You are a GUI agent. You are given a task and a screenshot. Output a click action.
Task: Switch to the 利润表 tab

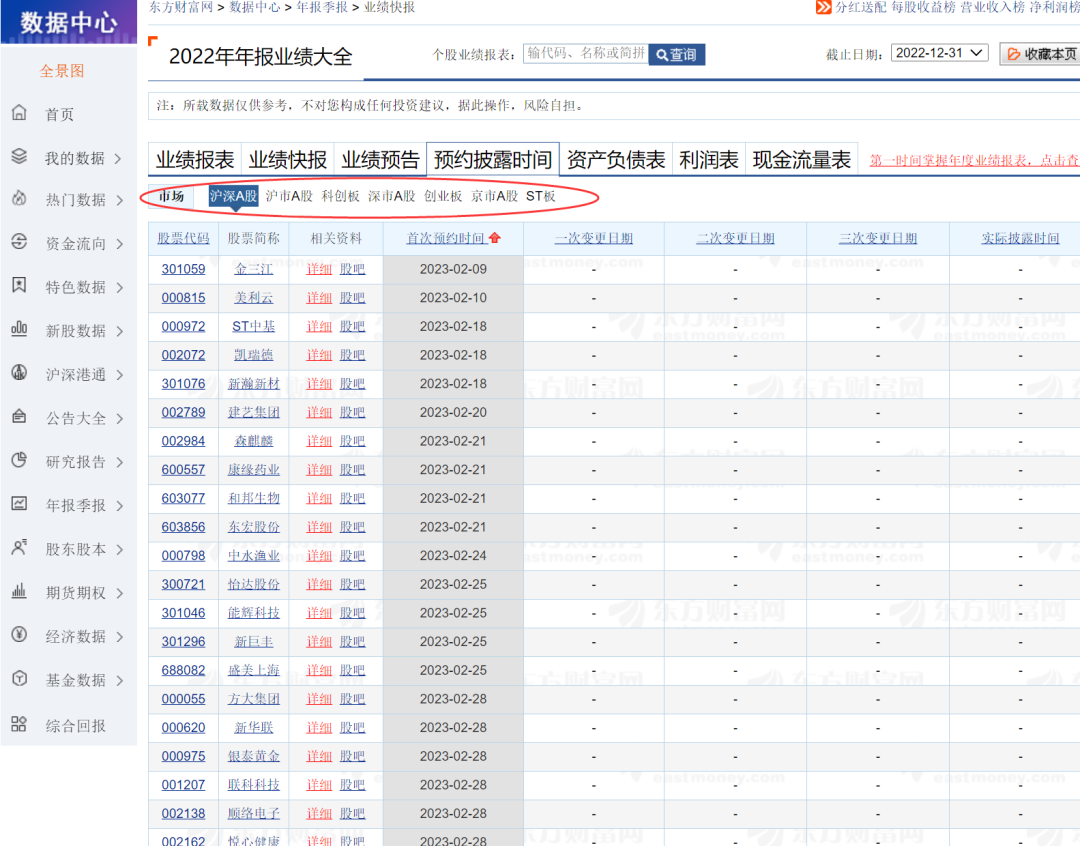coord(709,160)
